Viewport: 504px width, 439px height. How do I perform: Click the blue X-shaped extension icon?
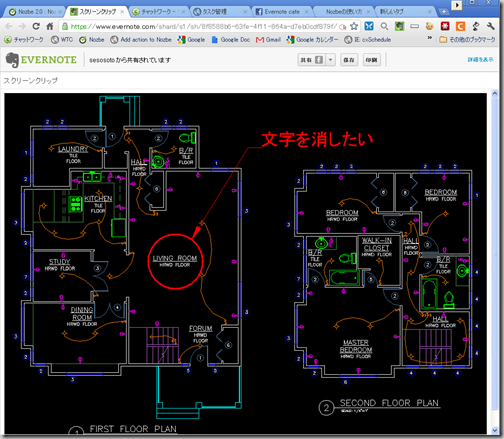coord(369,26)
